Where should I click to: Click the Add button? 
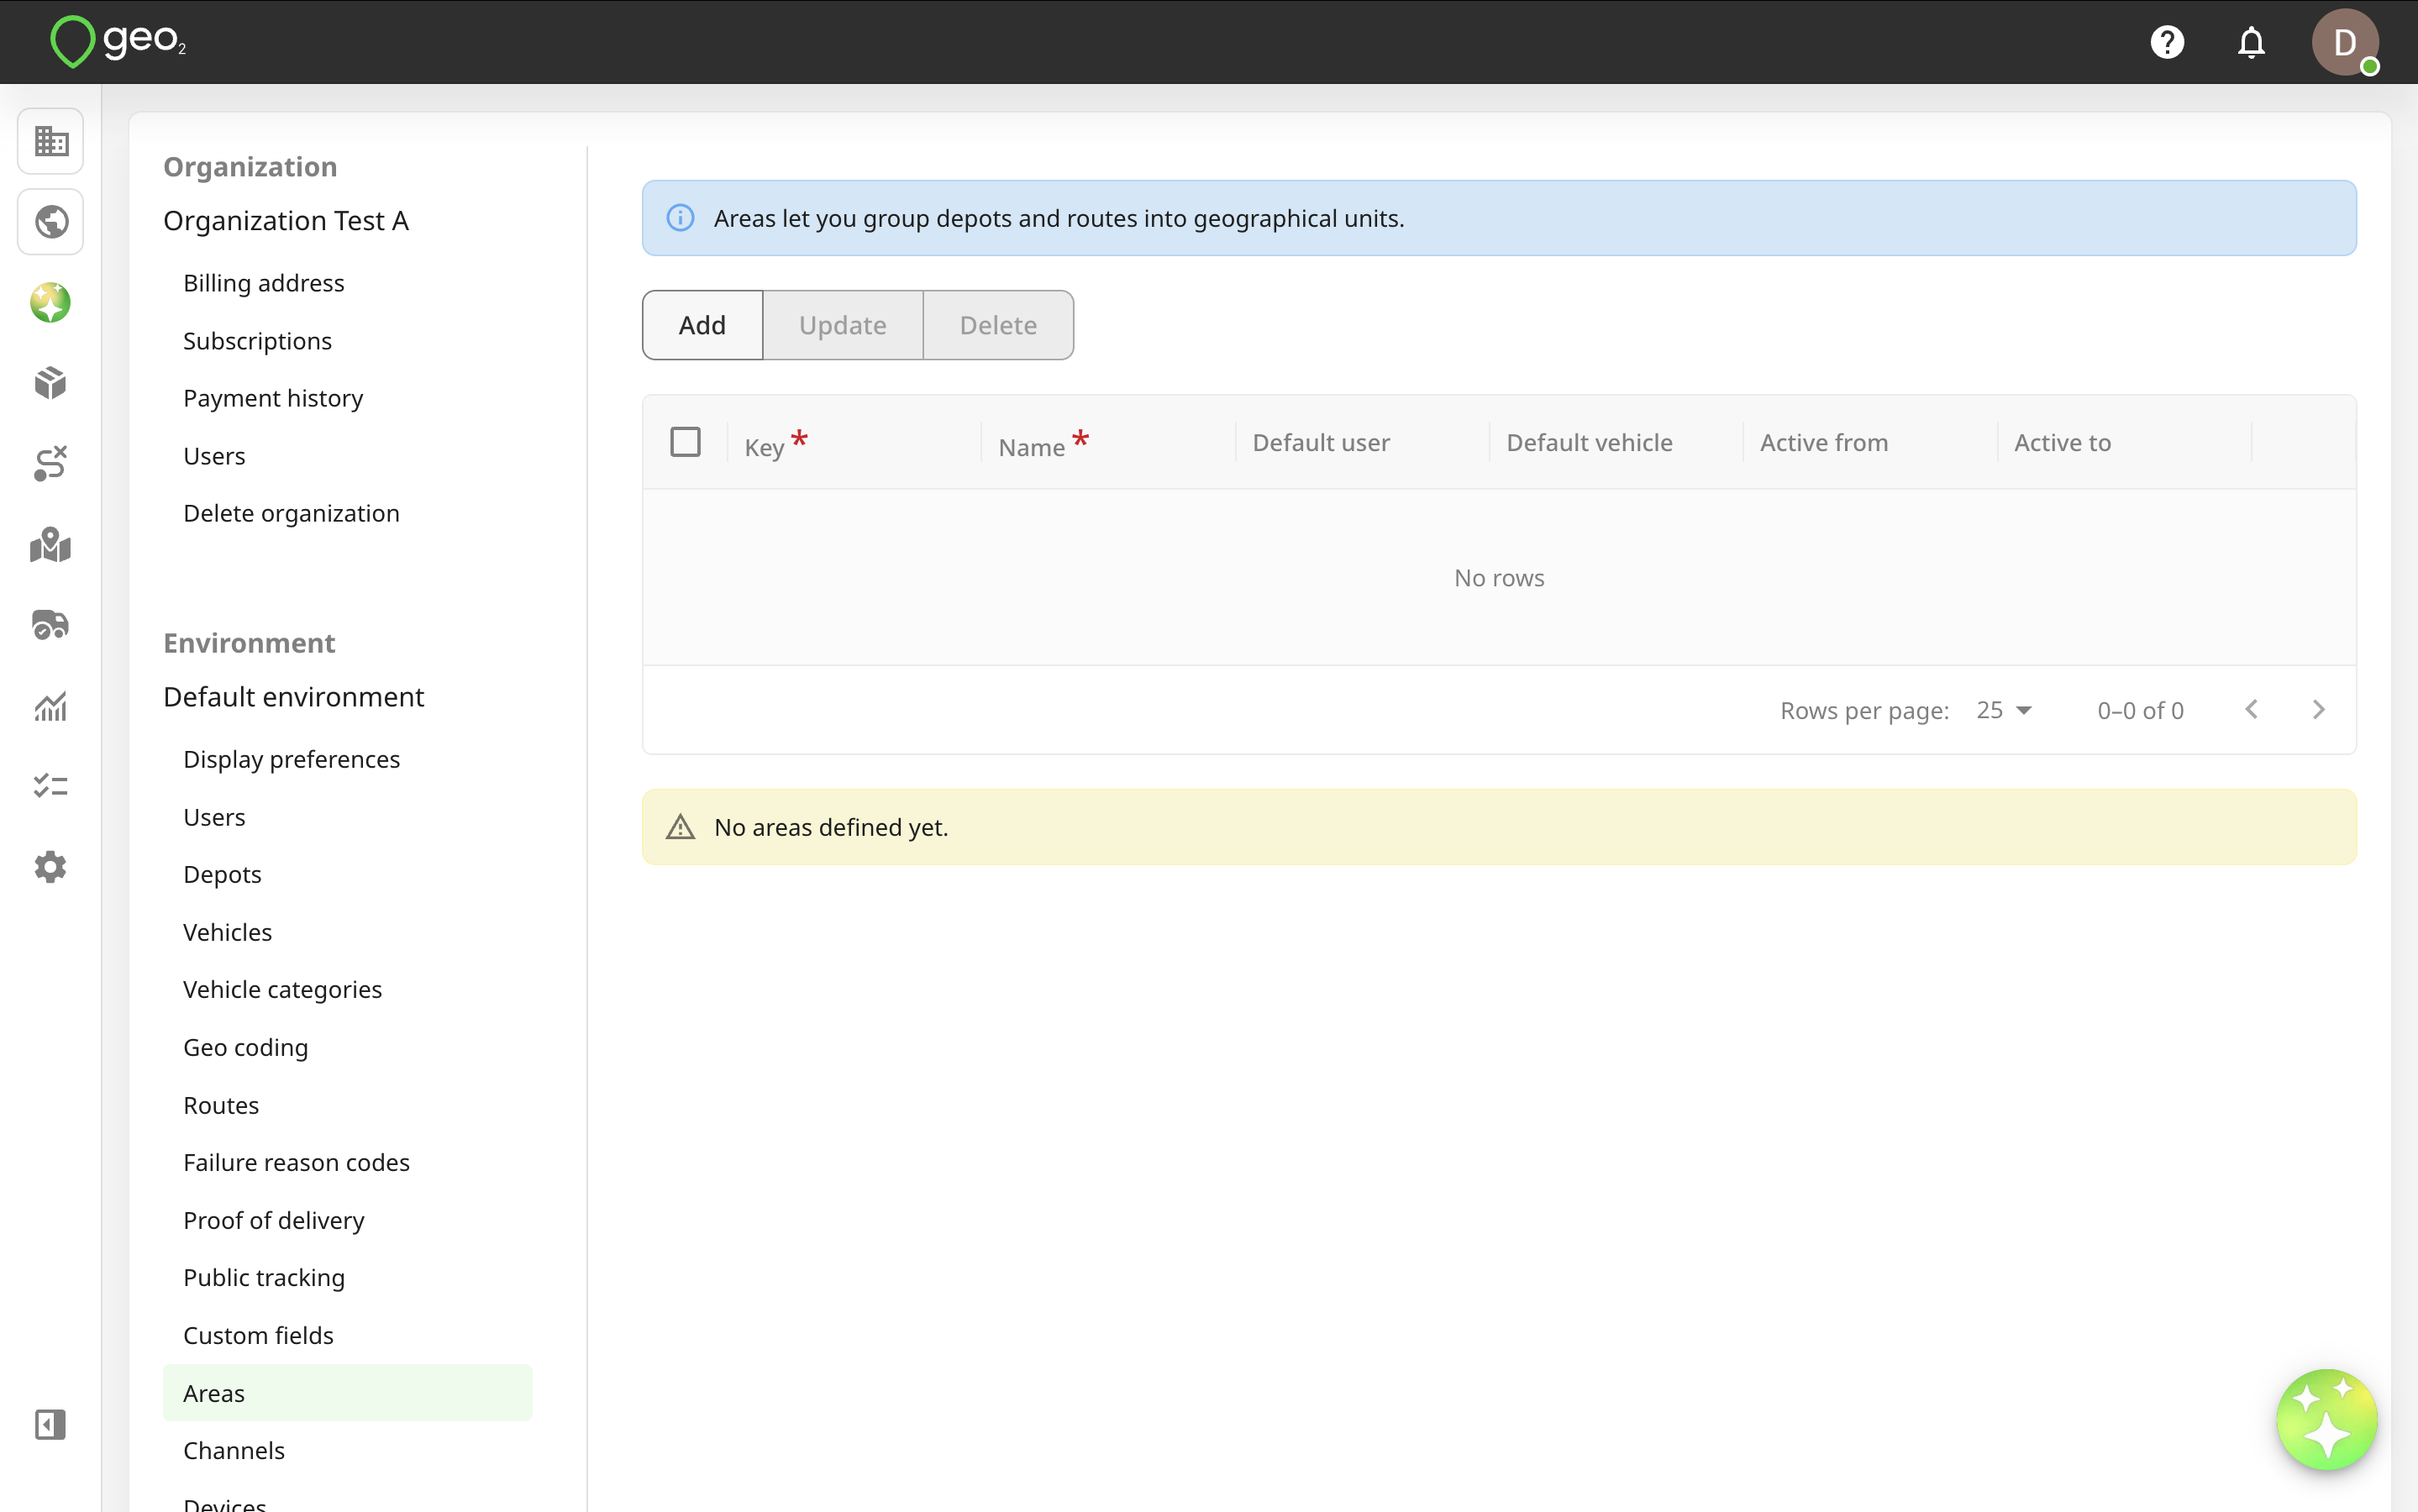point(702,325)
